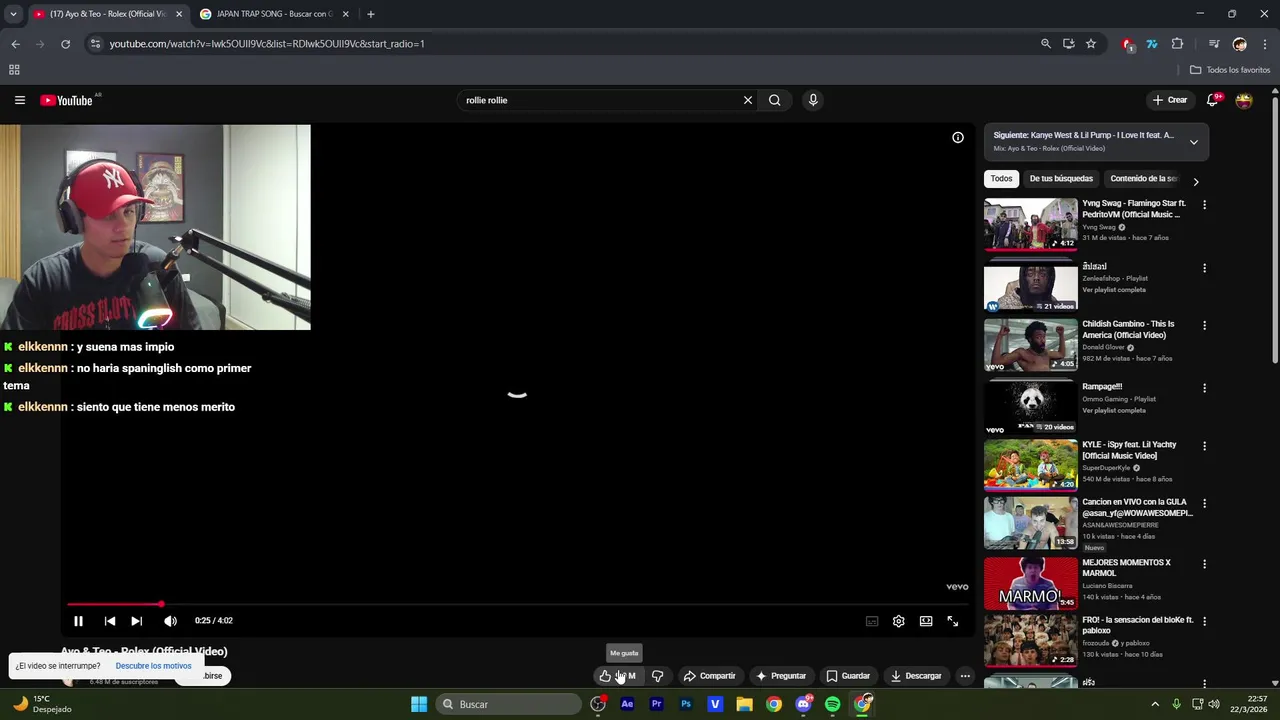Open options for Childish Gambino This Is America
1280x720 pixels.
point(1204,326)
